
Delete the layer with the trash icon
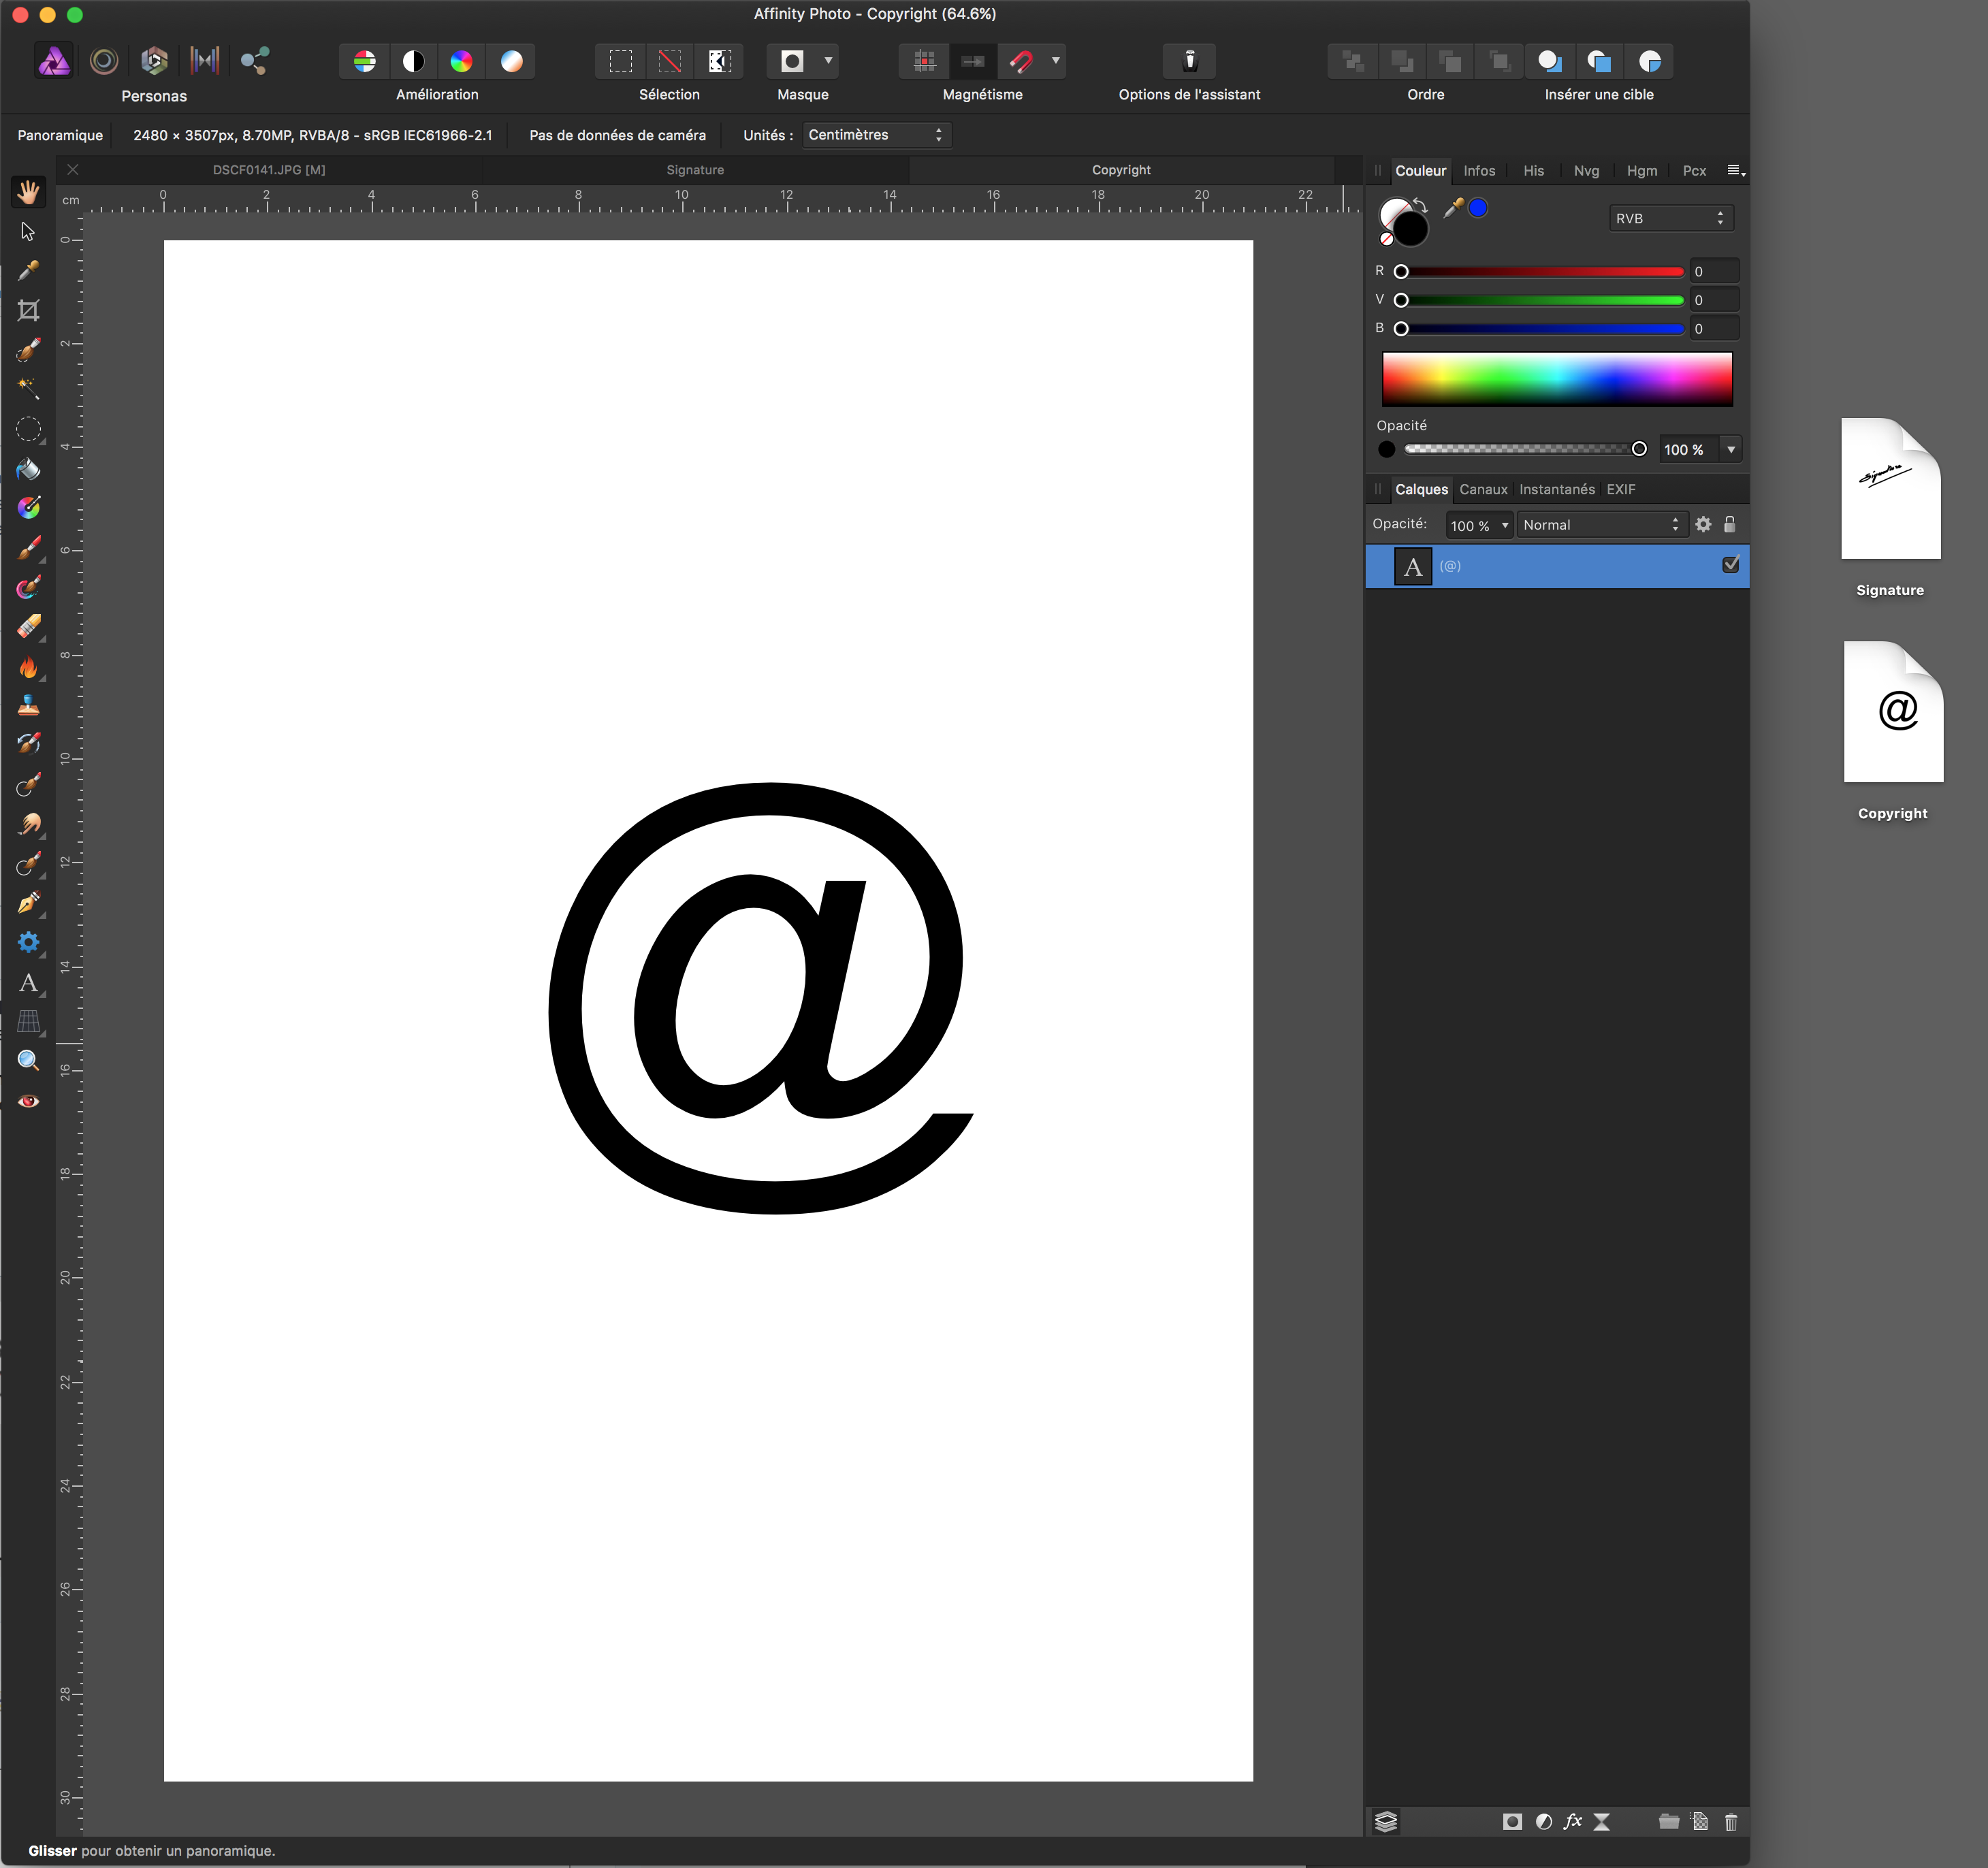pyautogui.click(x=1731, y=1821)
